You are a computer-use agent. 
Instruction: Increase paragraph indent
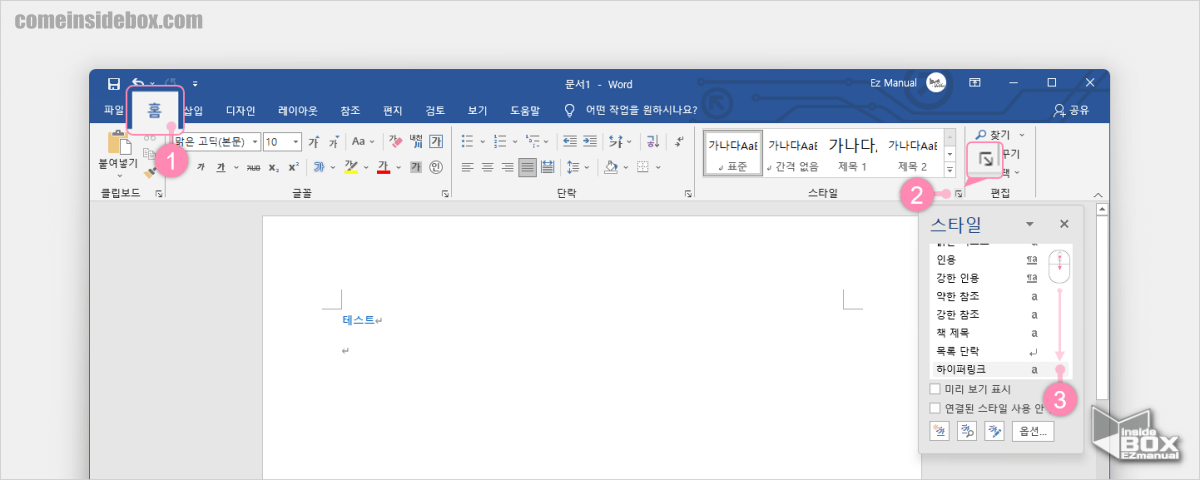[591, 142]
